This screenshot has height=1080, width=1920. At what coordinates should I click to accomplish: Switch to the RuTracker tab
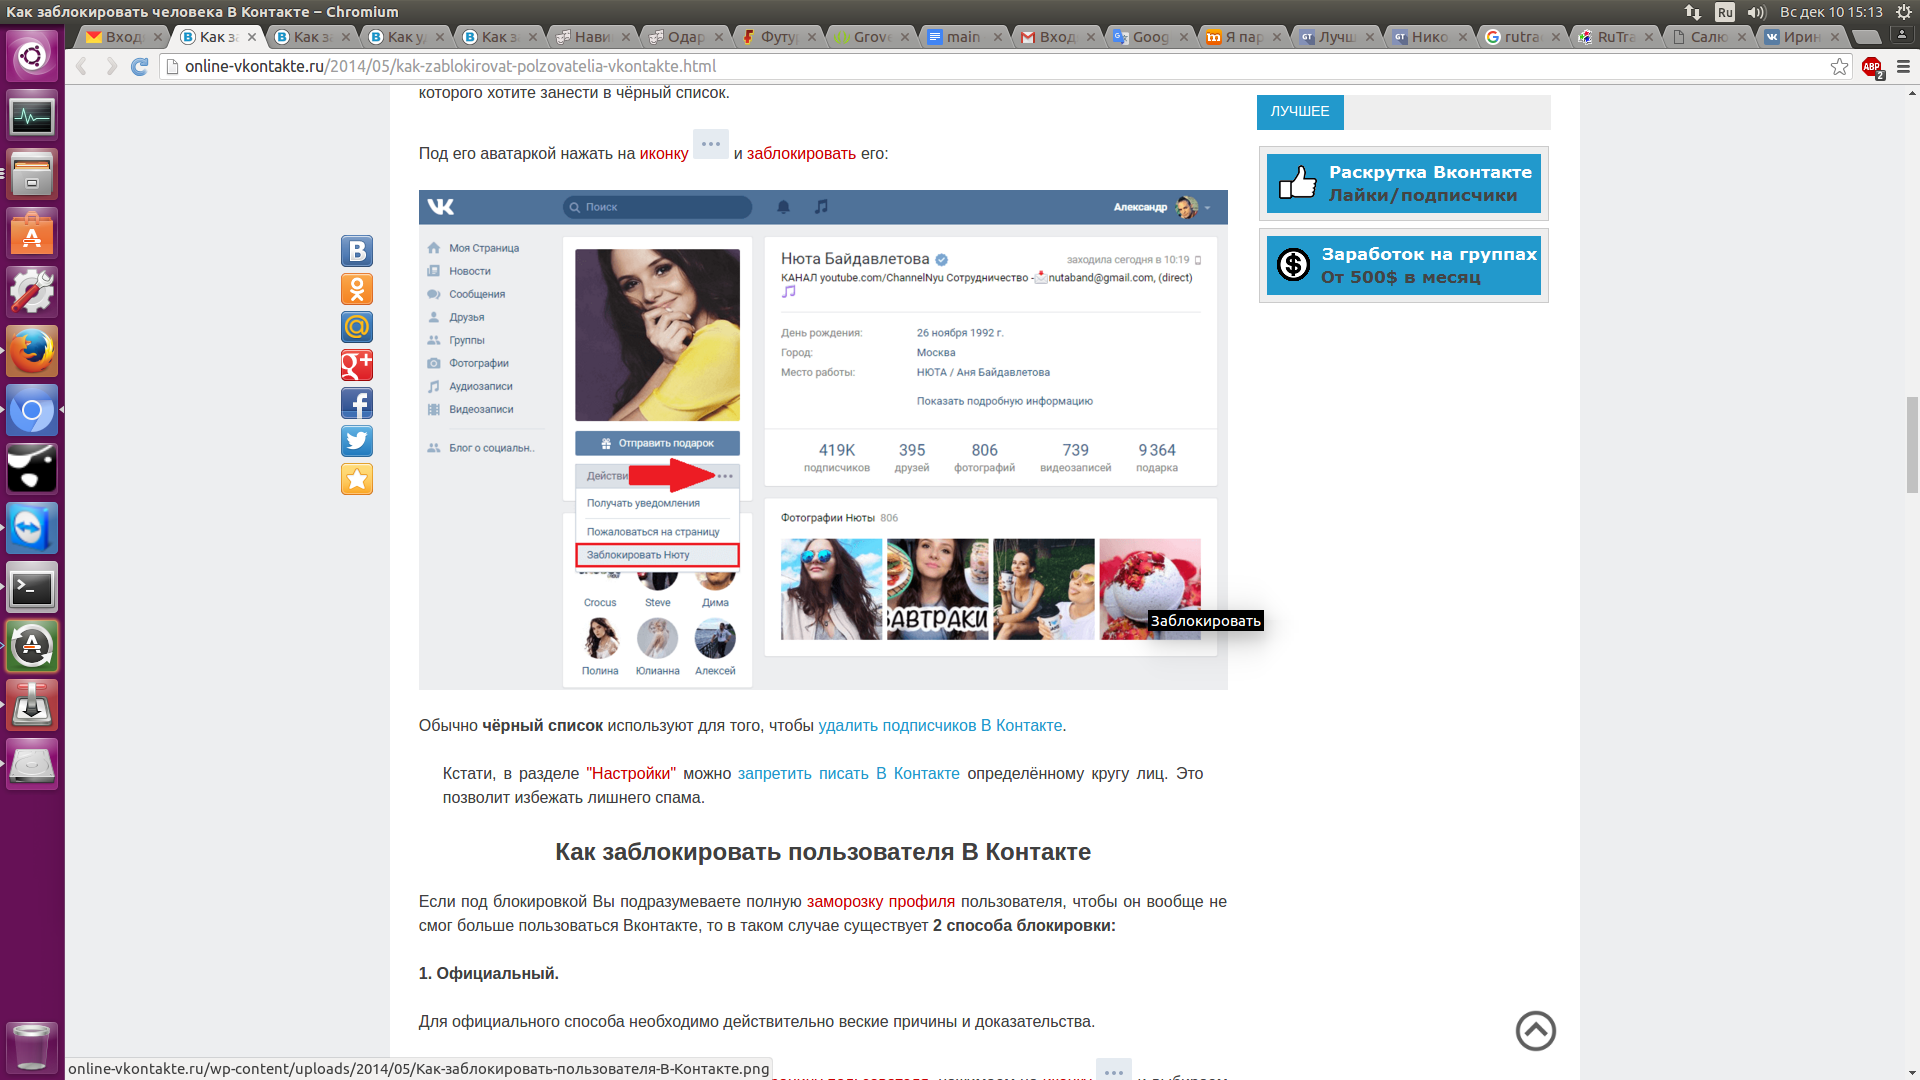click(x=1614, y=37)
